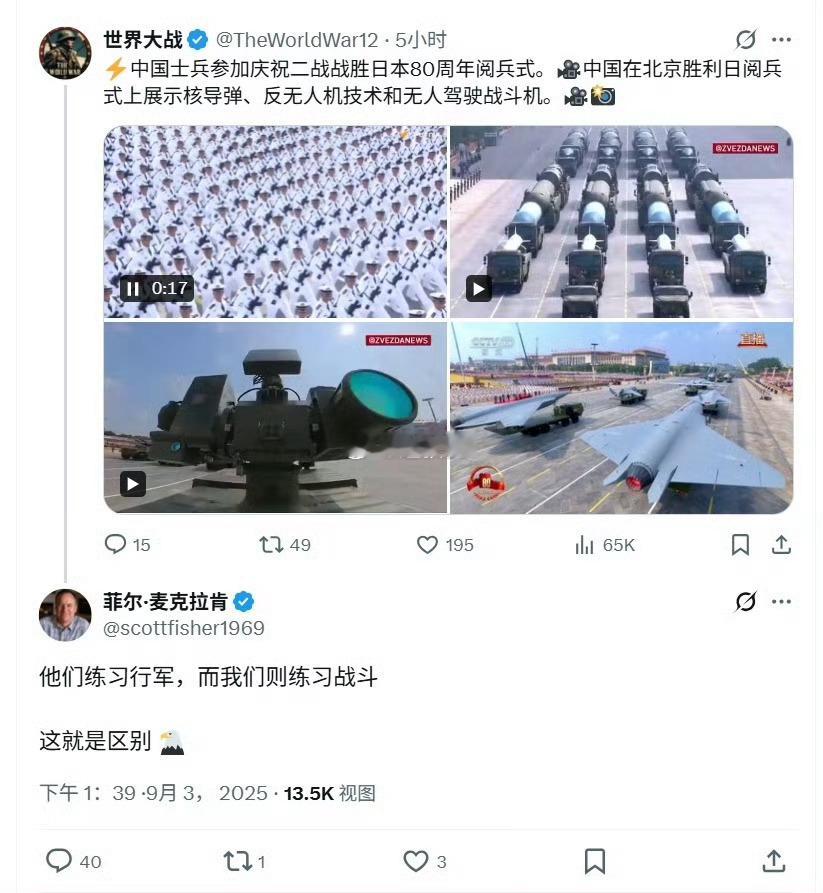Screen dimensions: 823x893
Task: Repost the 世界大战 tweet with 49 reposts
Action: tap(271, 545)
